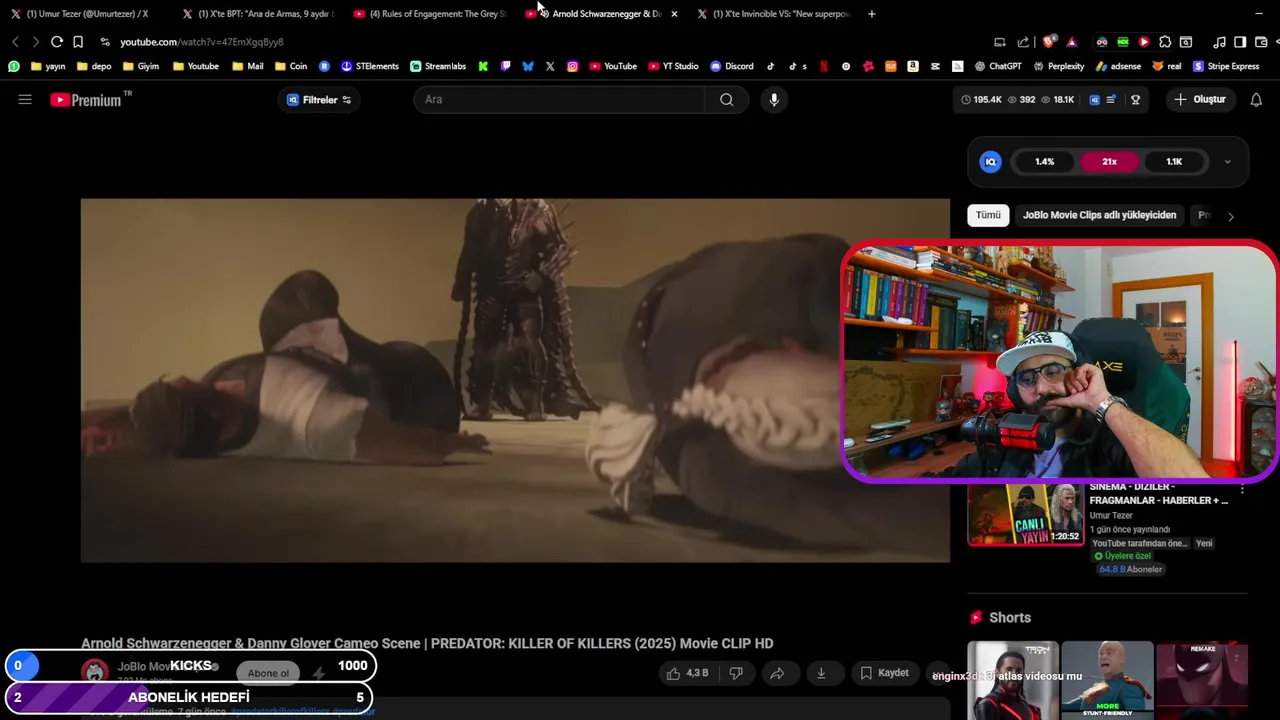The image size is (1280, 720).
Task: Open WhatsApp bookmark icon
Action: tap(14, 66)
